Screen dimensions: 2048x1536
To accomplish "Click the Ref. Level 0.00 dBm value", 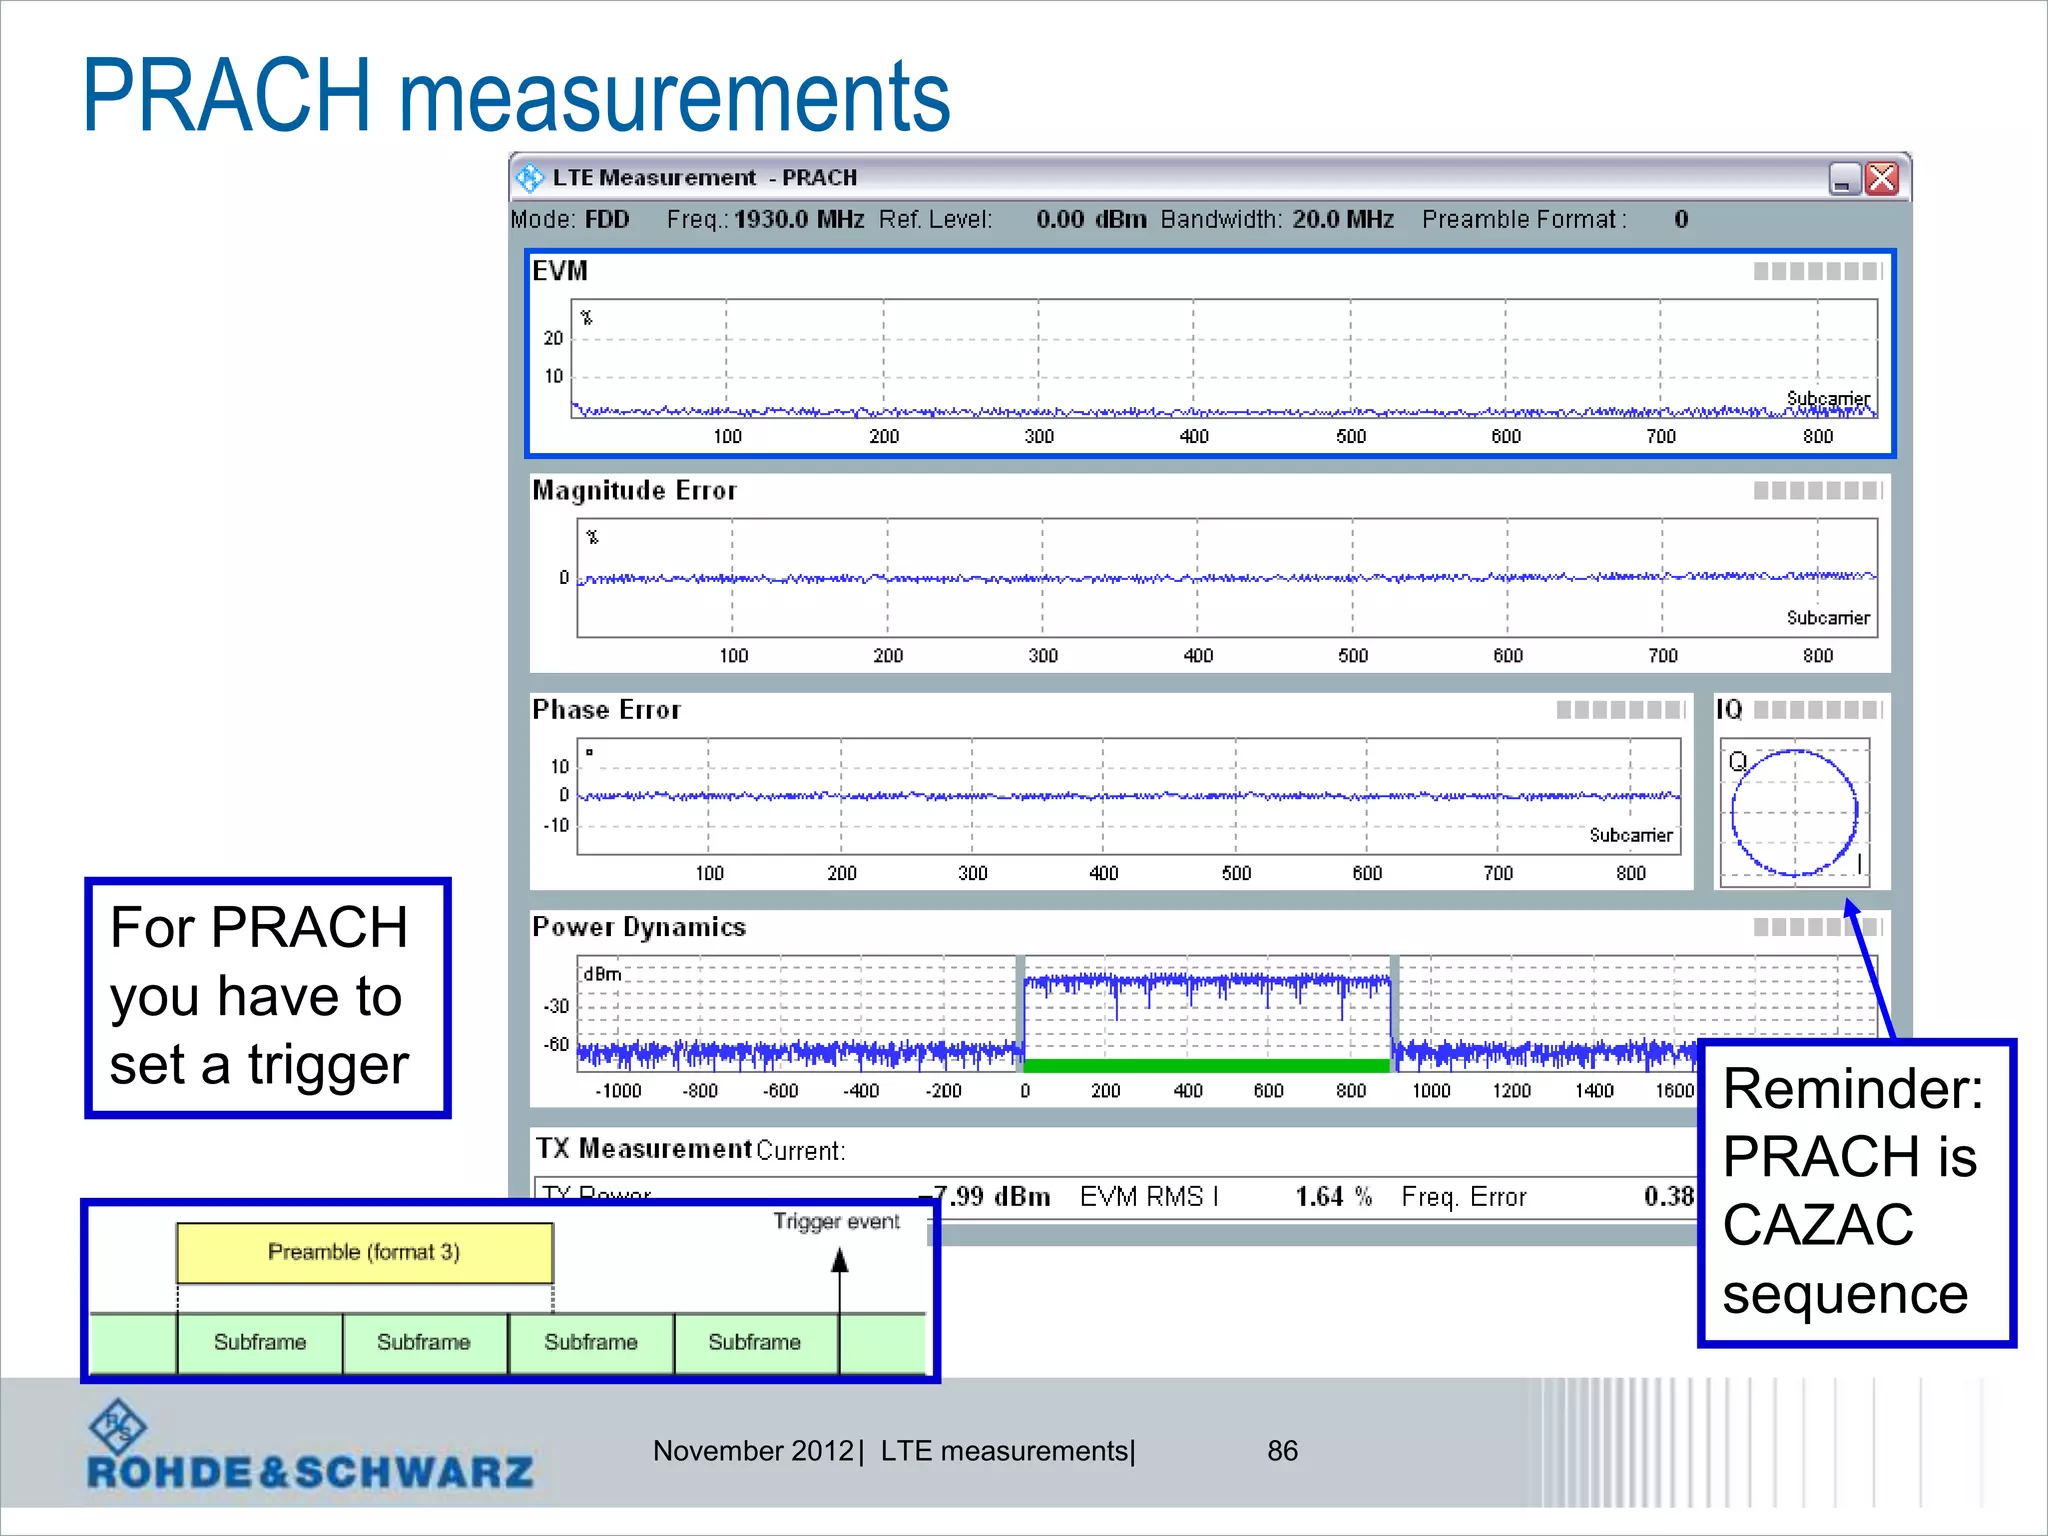I will [x=1091, y=219].
